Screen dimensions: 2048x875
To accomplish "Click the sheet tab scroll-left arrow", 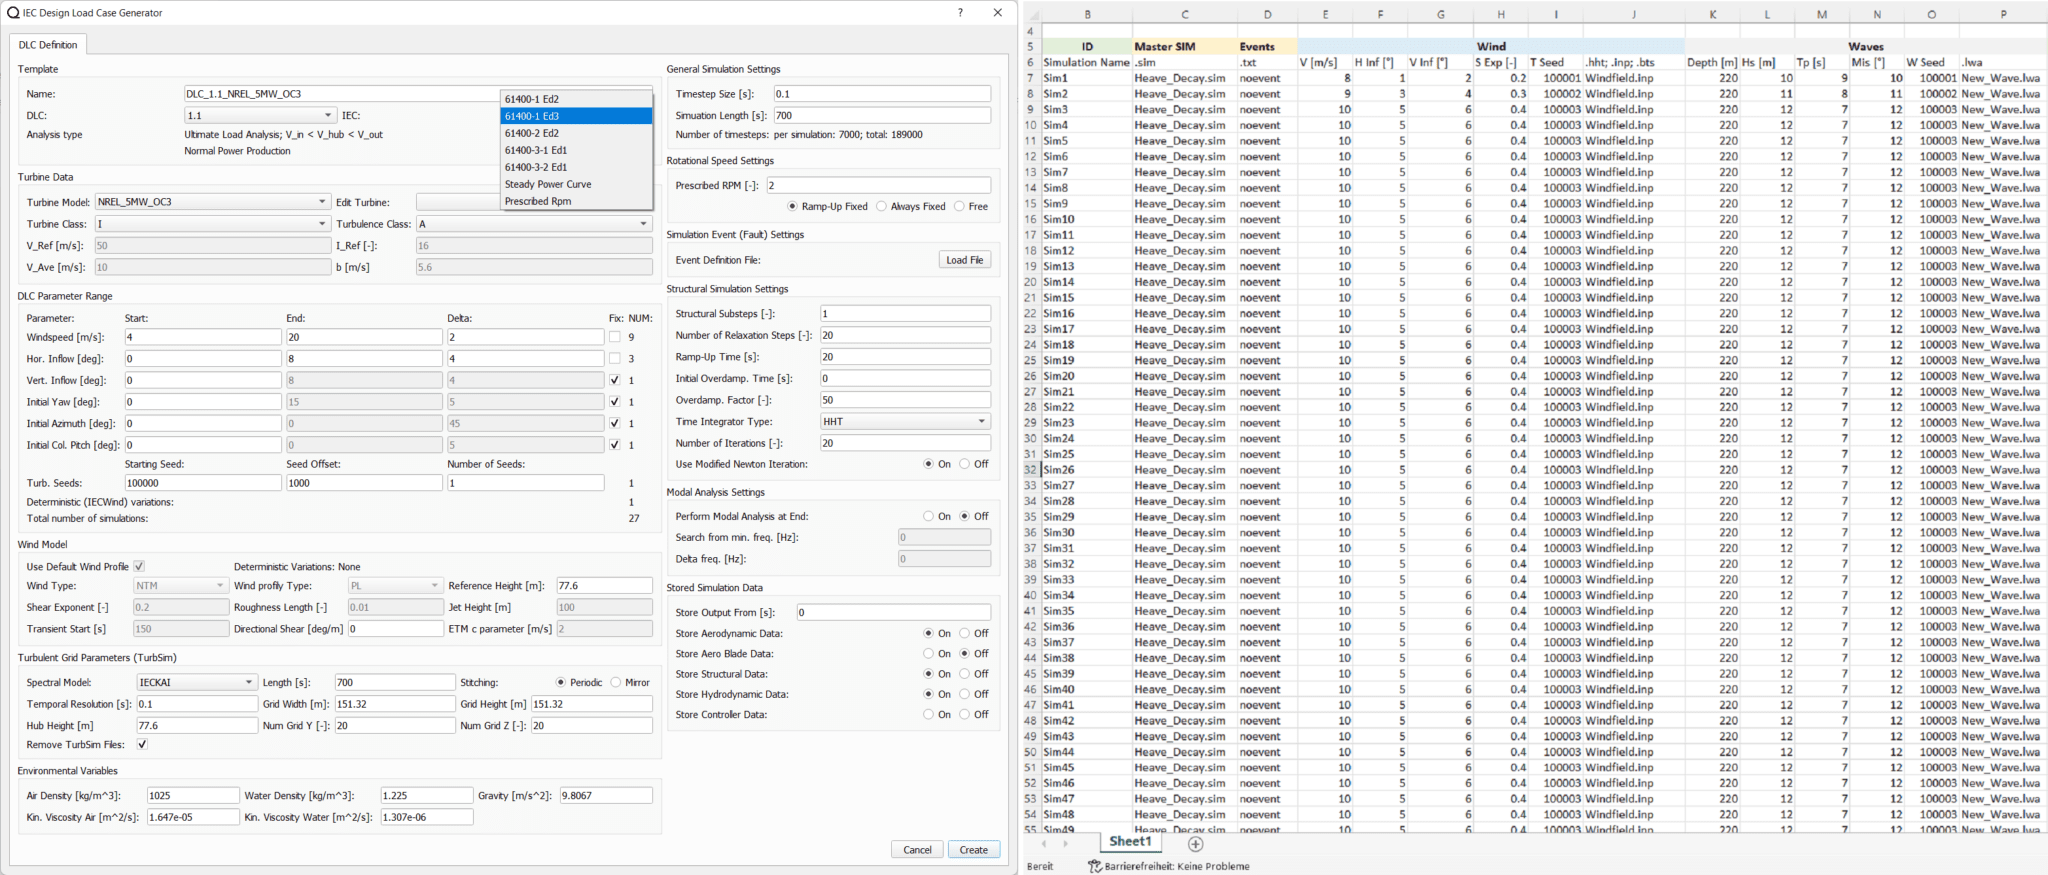I will point(1044,844).
